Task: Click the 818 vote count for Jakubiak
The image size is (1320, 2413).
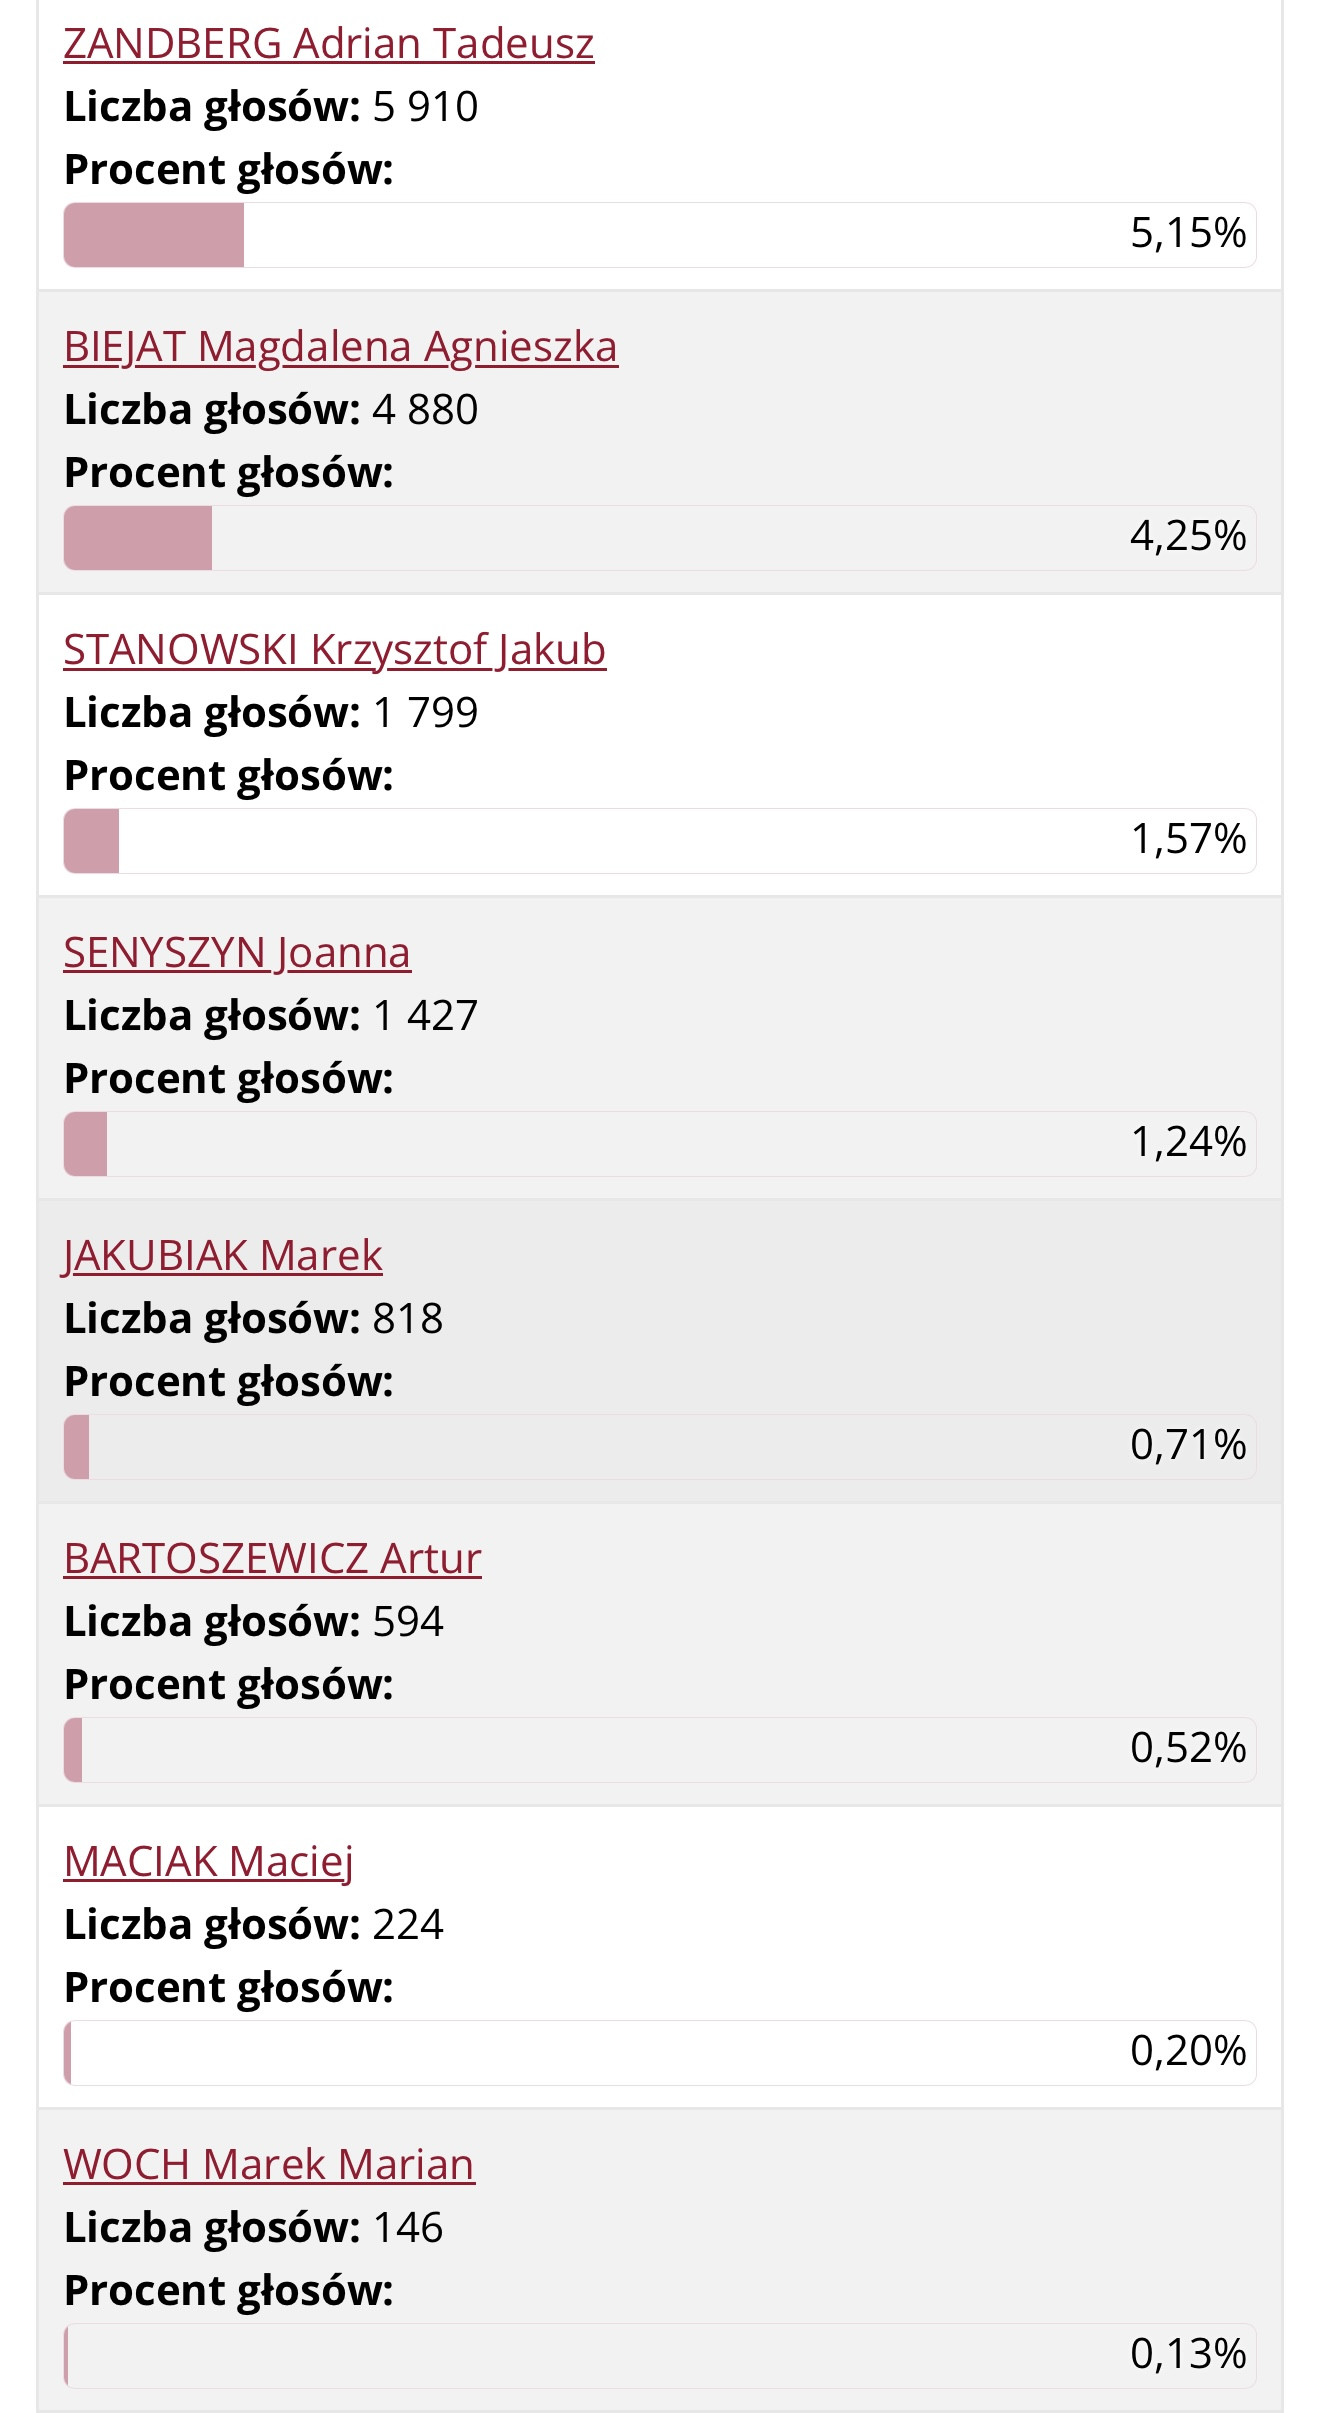Action: tap(407, 1319)
